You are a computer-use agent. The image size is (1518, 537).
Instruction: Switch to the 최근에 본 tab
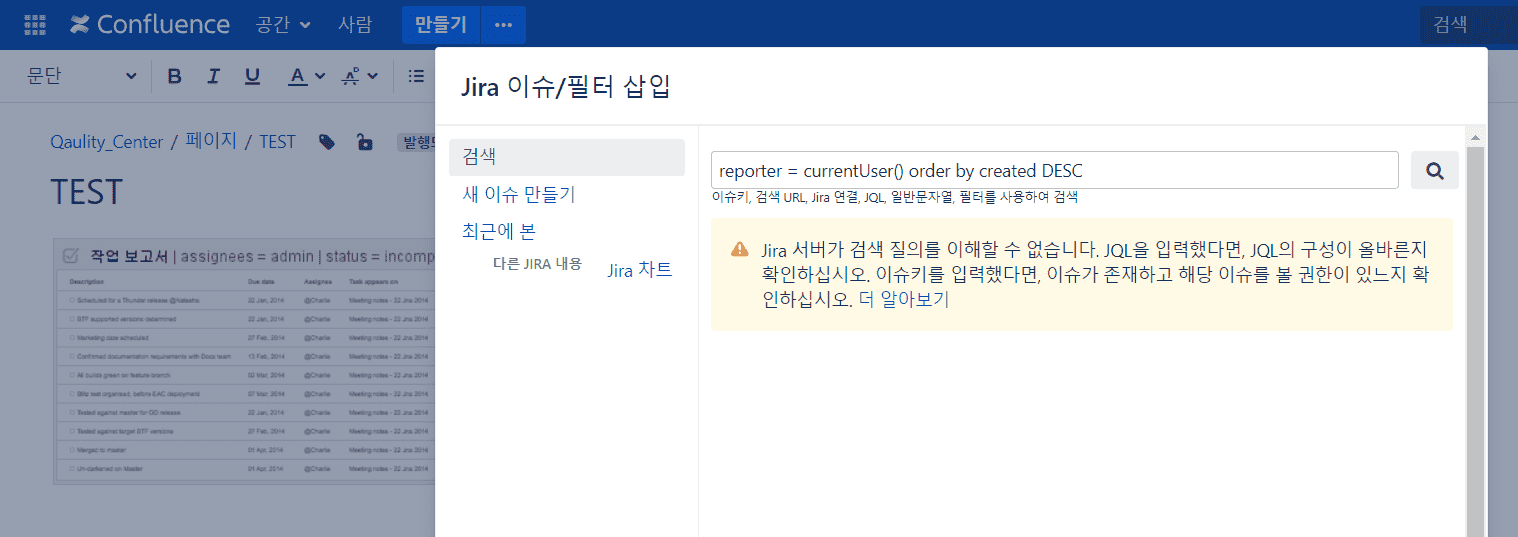pyautogui.click(x=499, y=231)
